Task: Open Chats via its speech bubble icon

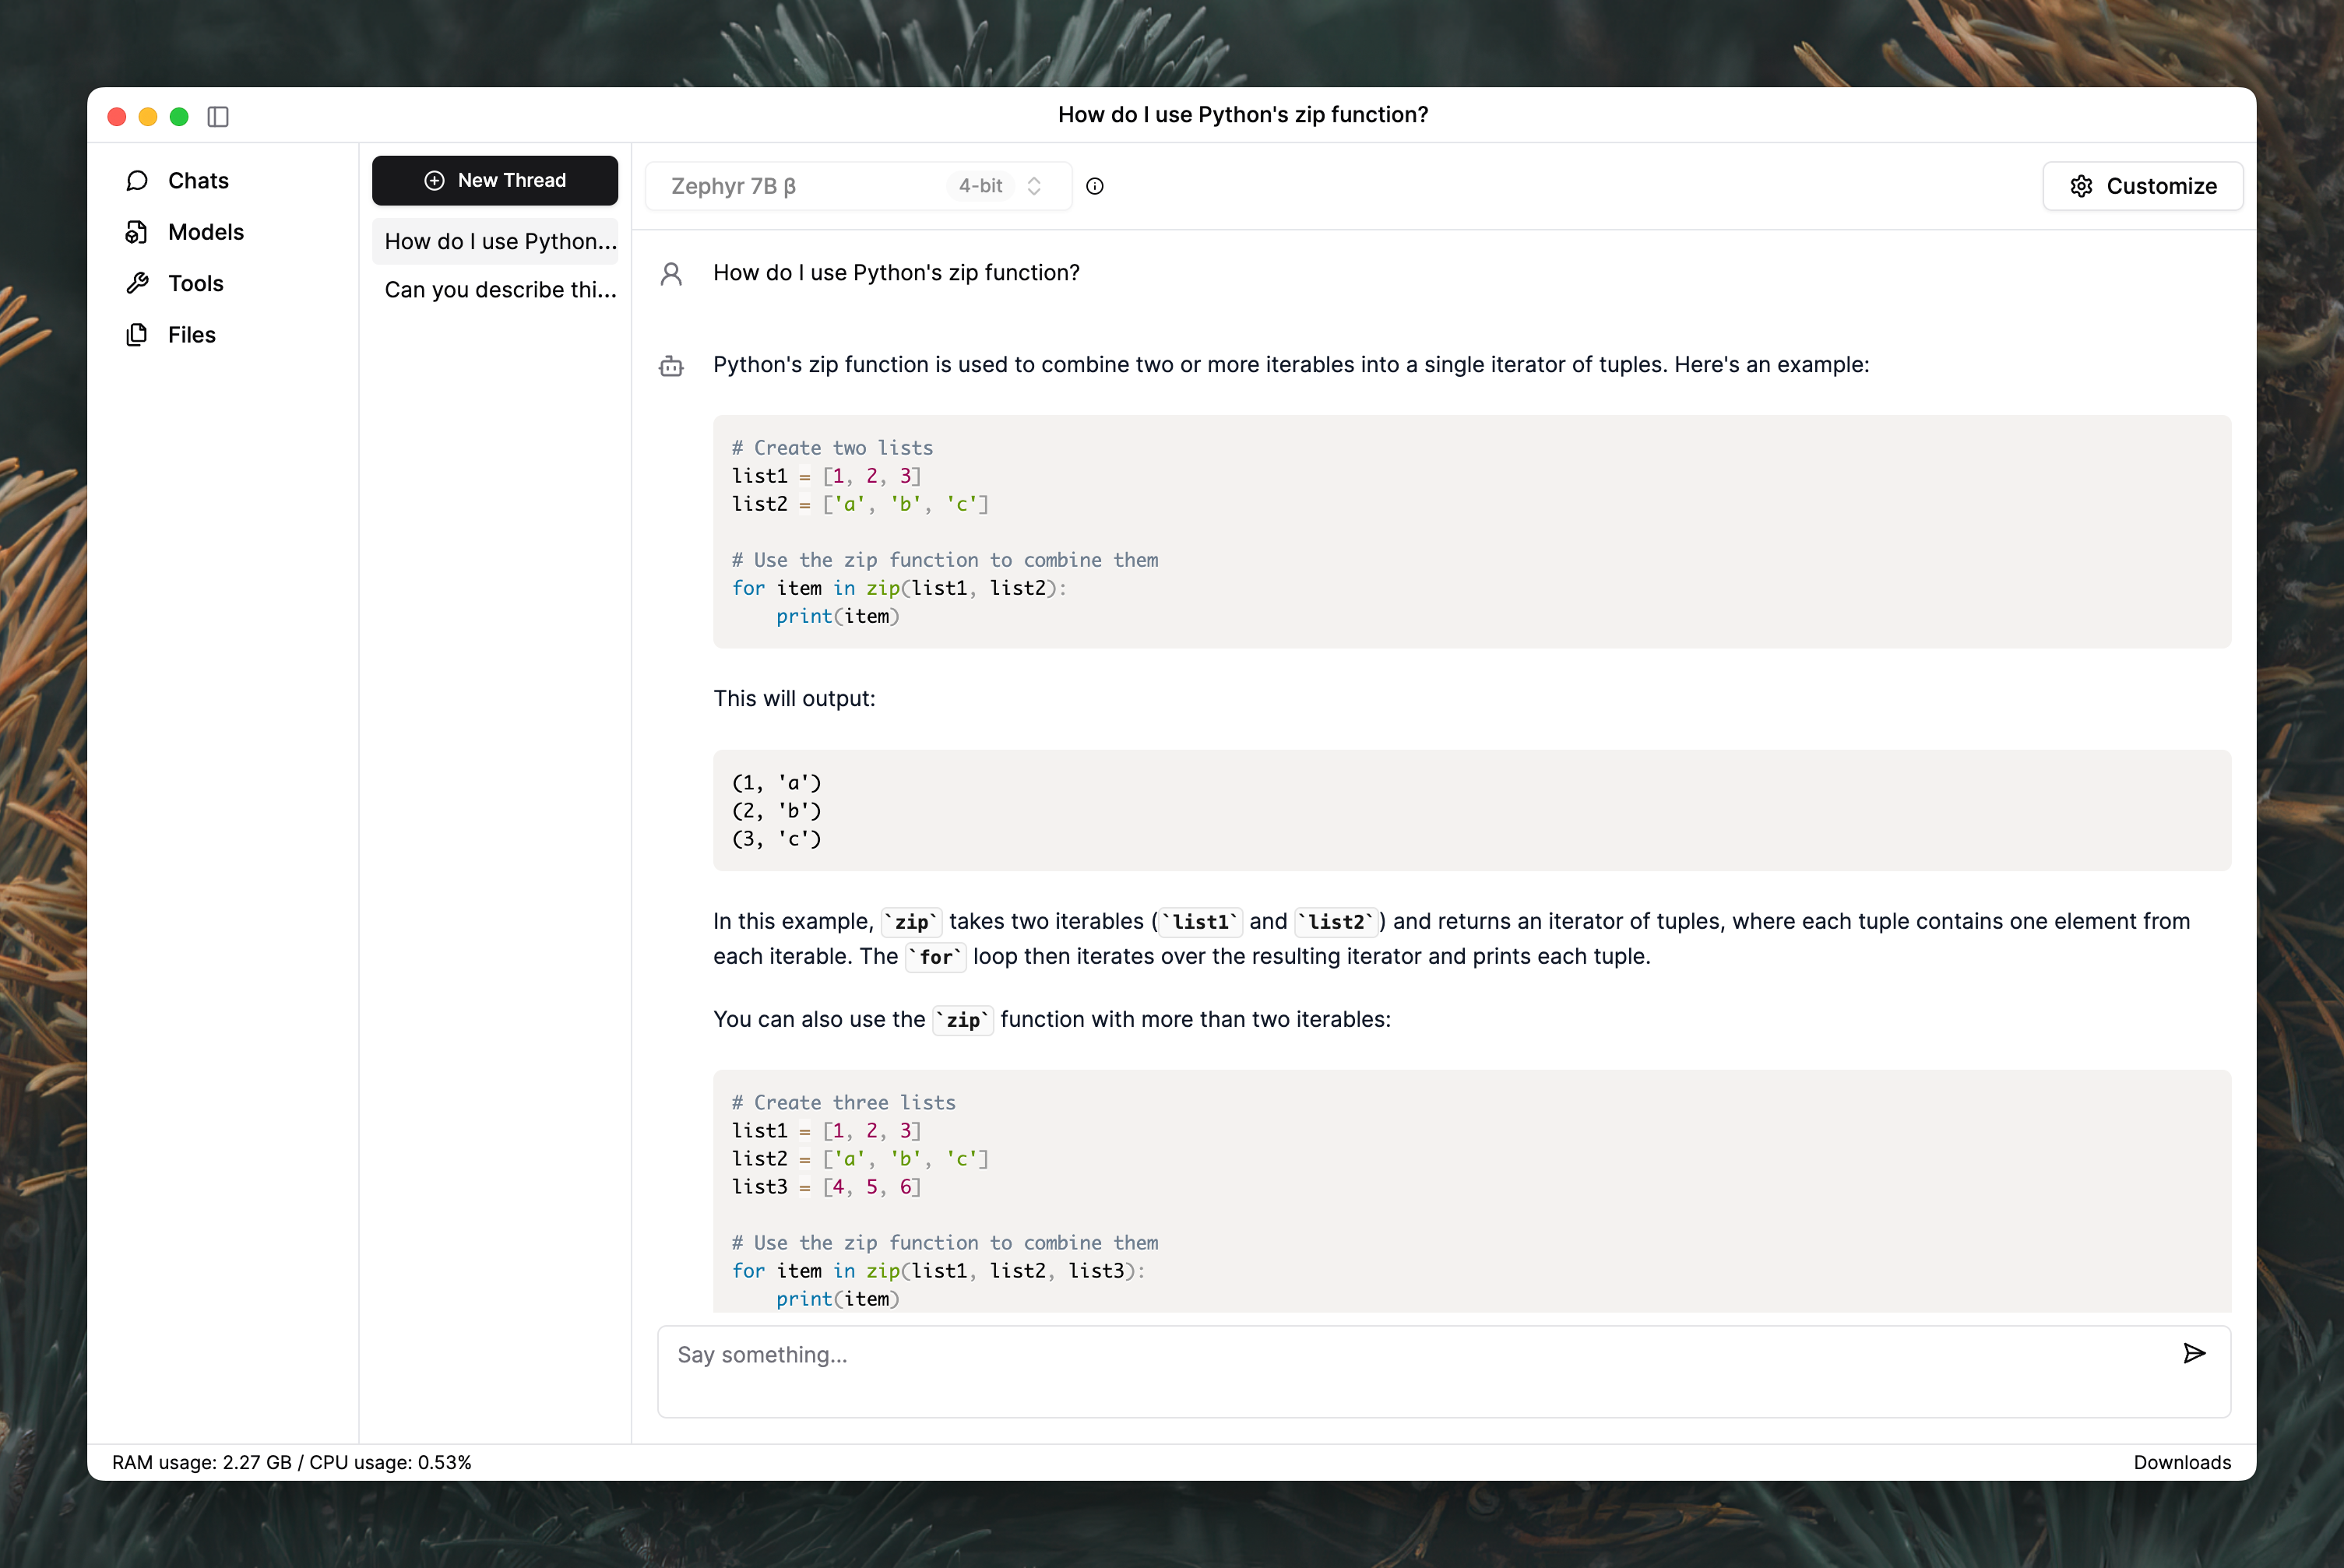Action: tap(137, 181)
